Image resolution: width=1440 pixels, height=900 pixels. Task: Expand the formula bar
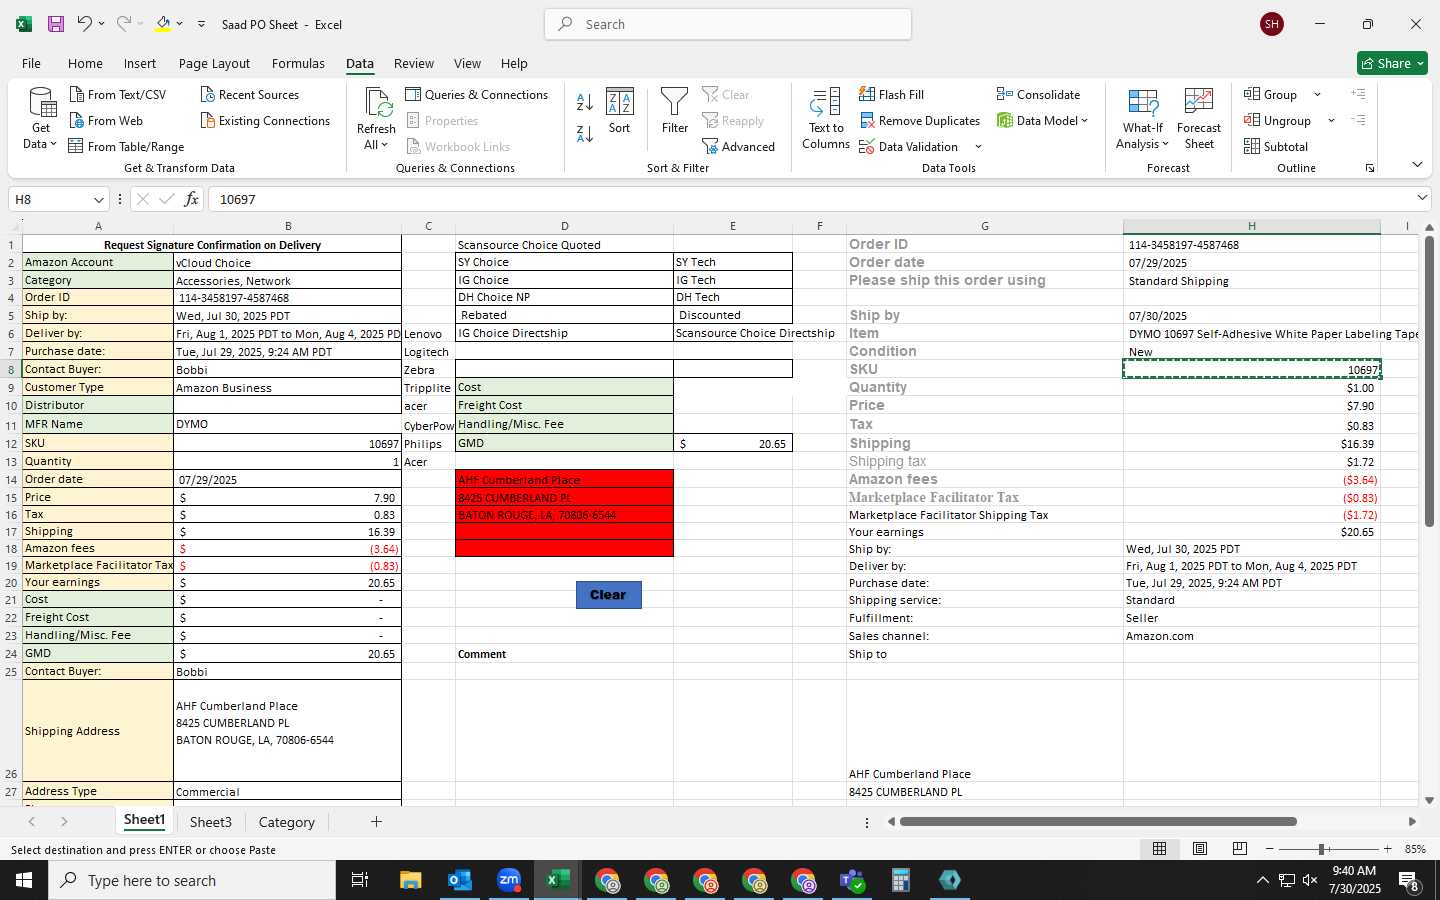click(1422, 199)
